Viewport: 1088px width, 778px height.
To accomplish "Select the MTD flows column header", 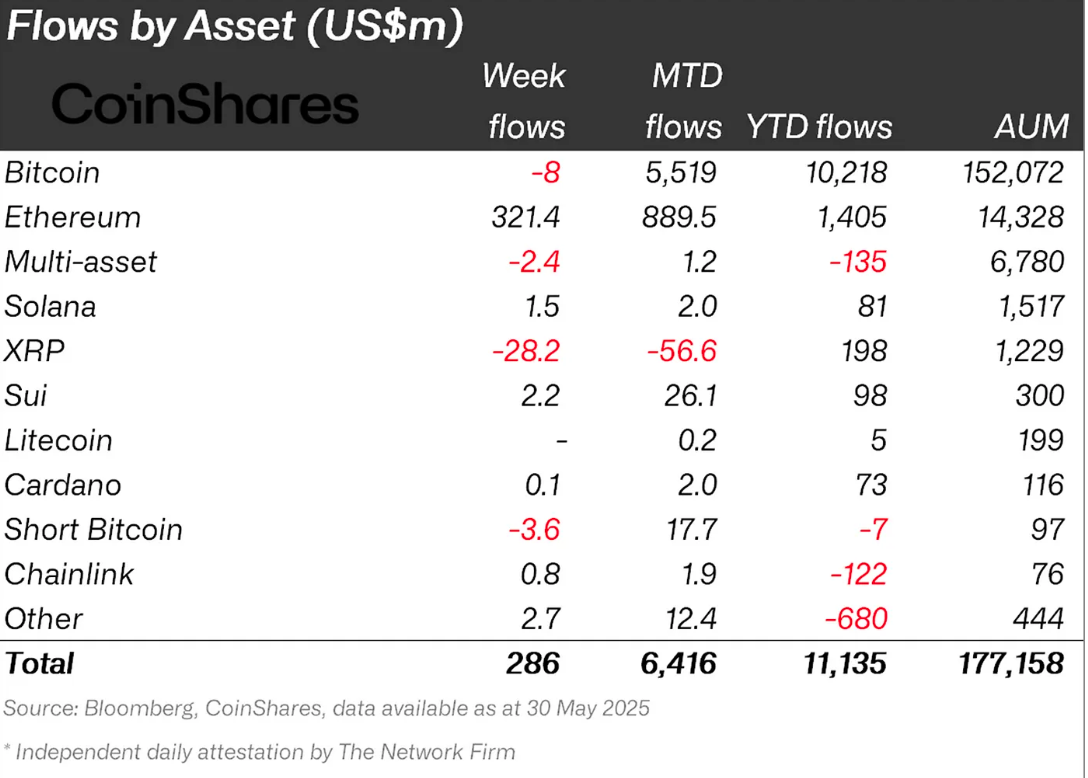I will point(683,101).
